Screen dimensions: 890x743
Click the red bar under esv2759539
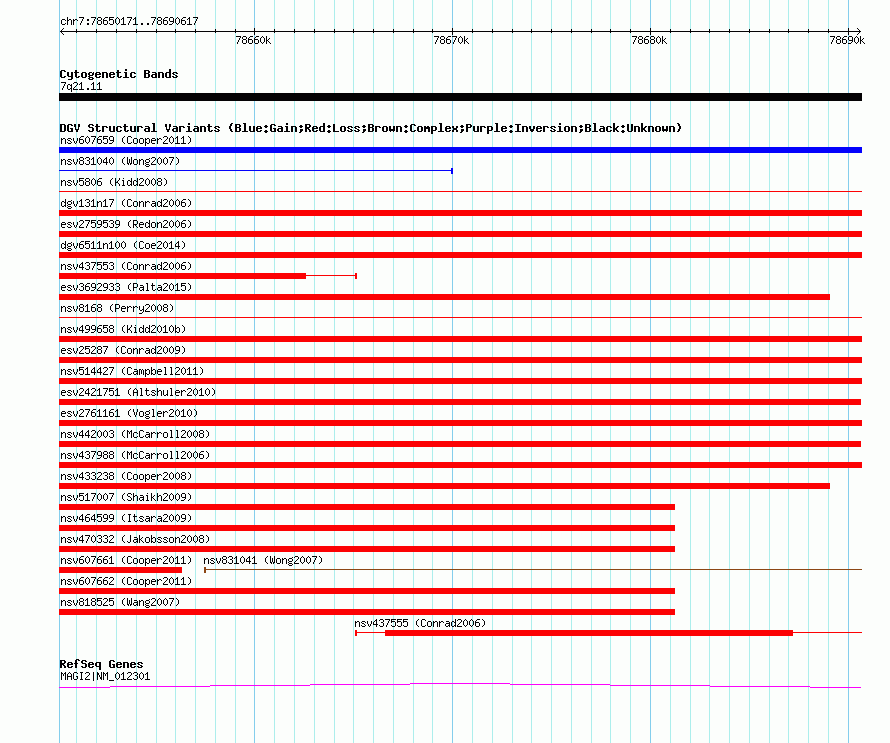pyautogui.click(x=460, y=234)
